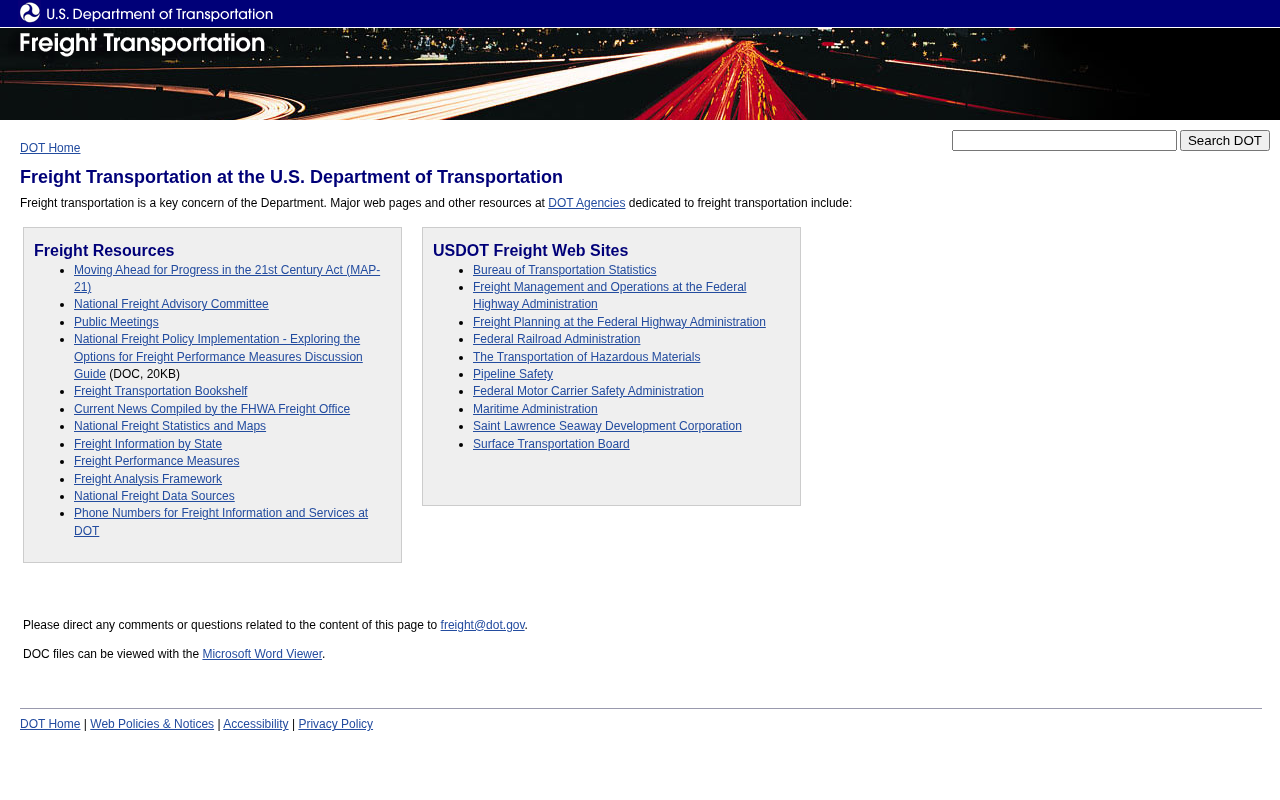This screenshot has width=1280, height=800.
Task: Click the Freight Resources heading
Action: click(104, 251)
